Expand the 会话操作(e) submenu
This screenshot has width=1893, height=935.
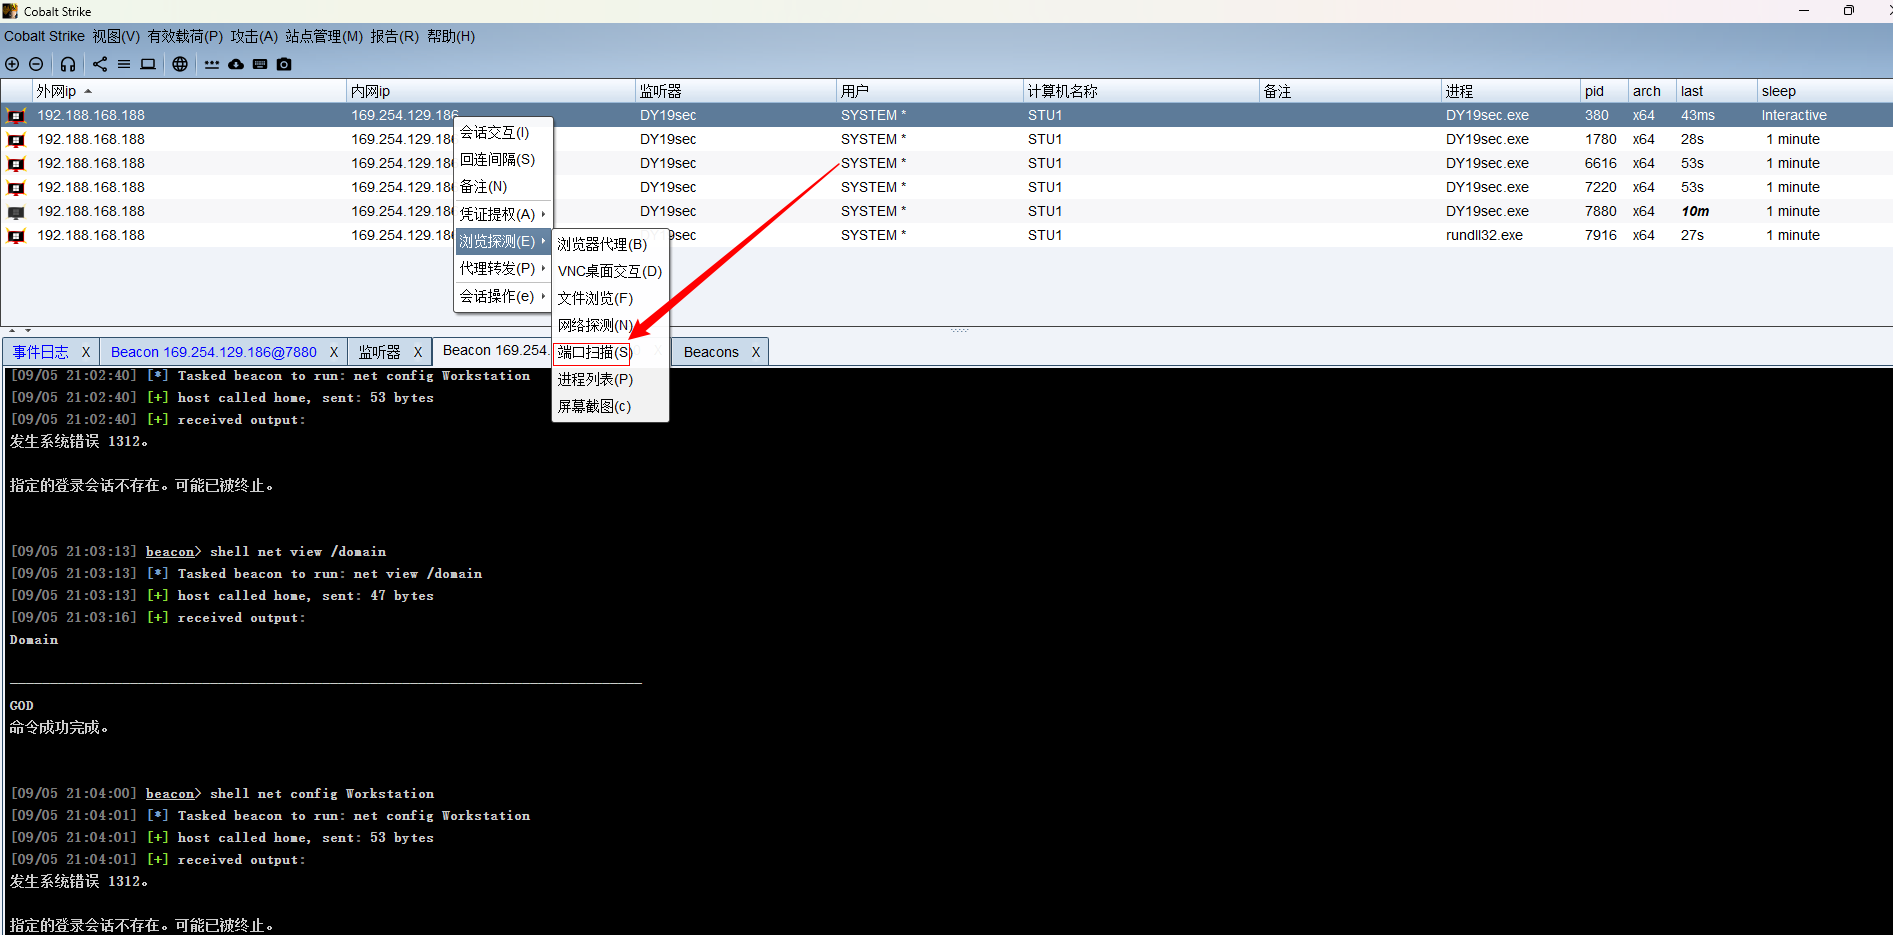(503, 296)
